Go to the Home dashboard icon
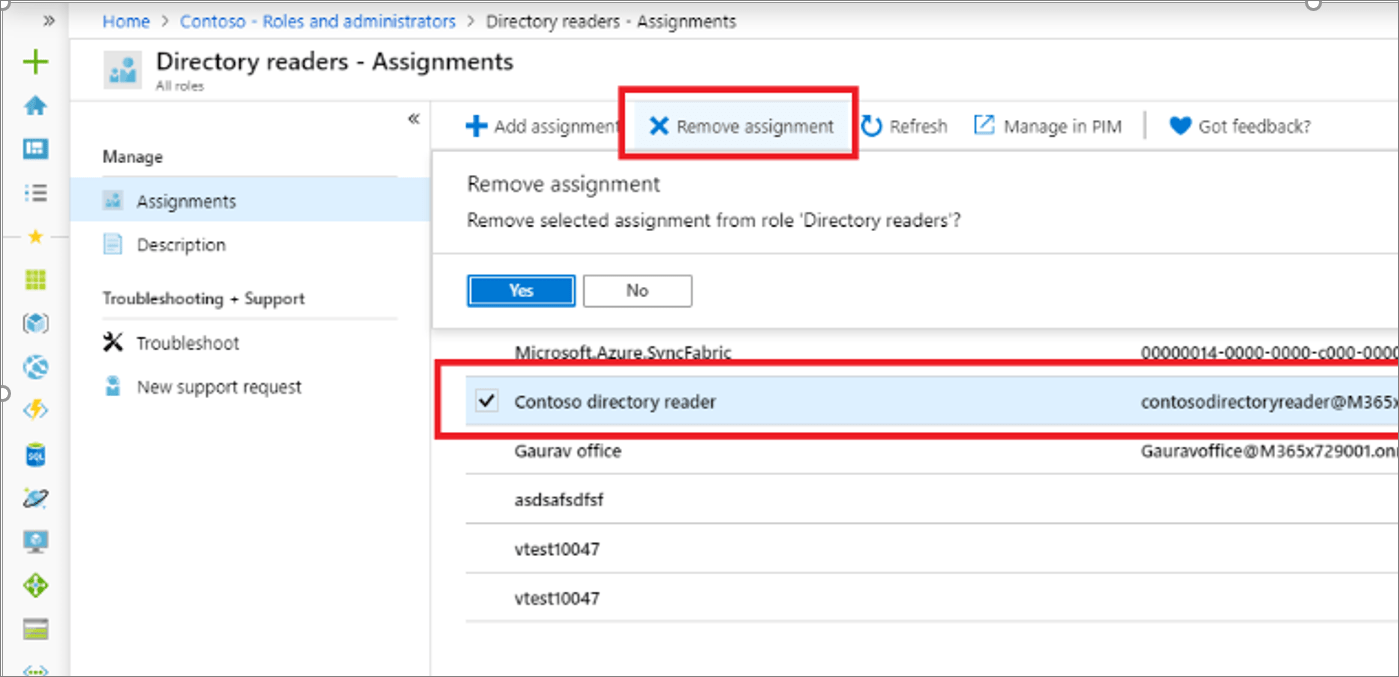Screen dimensions: 1399x677 pos(36,103)
